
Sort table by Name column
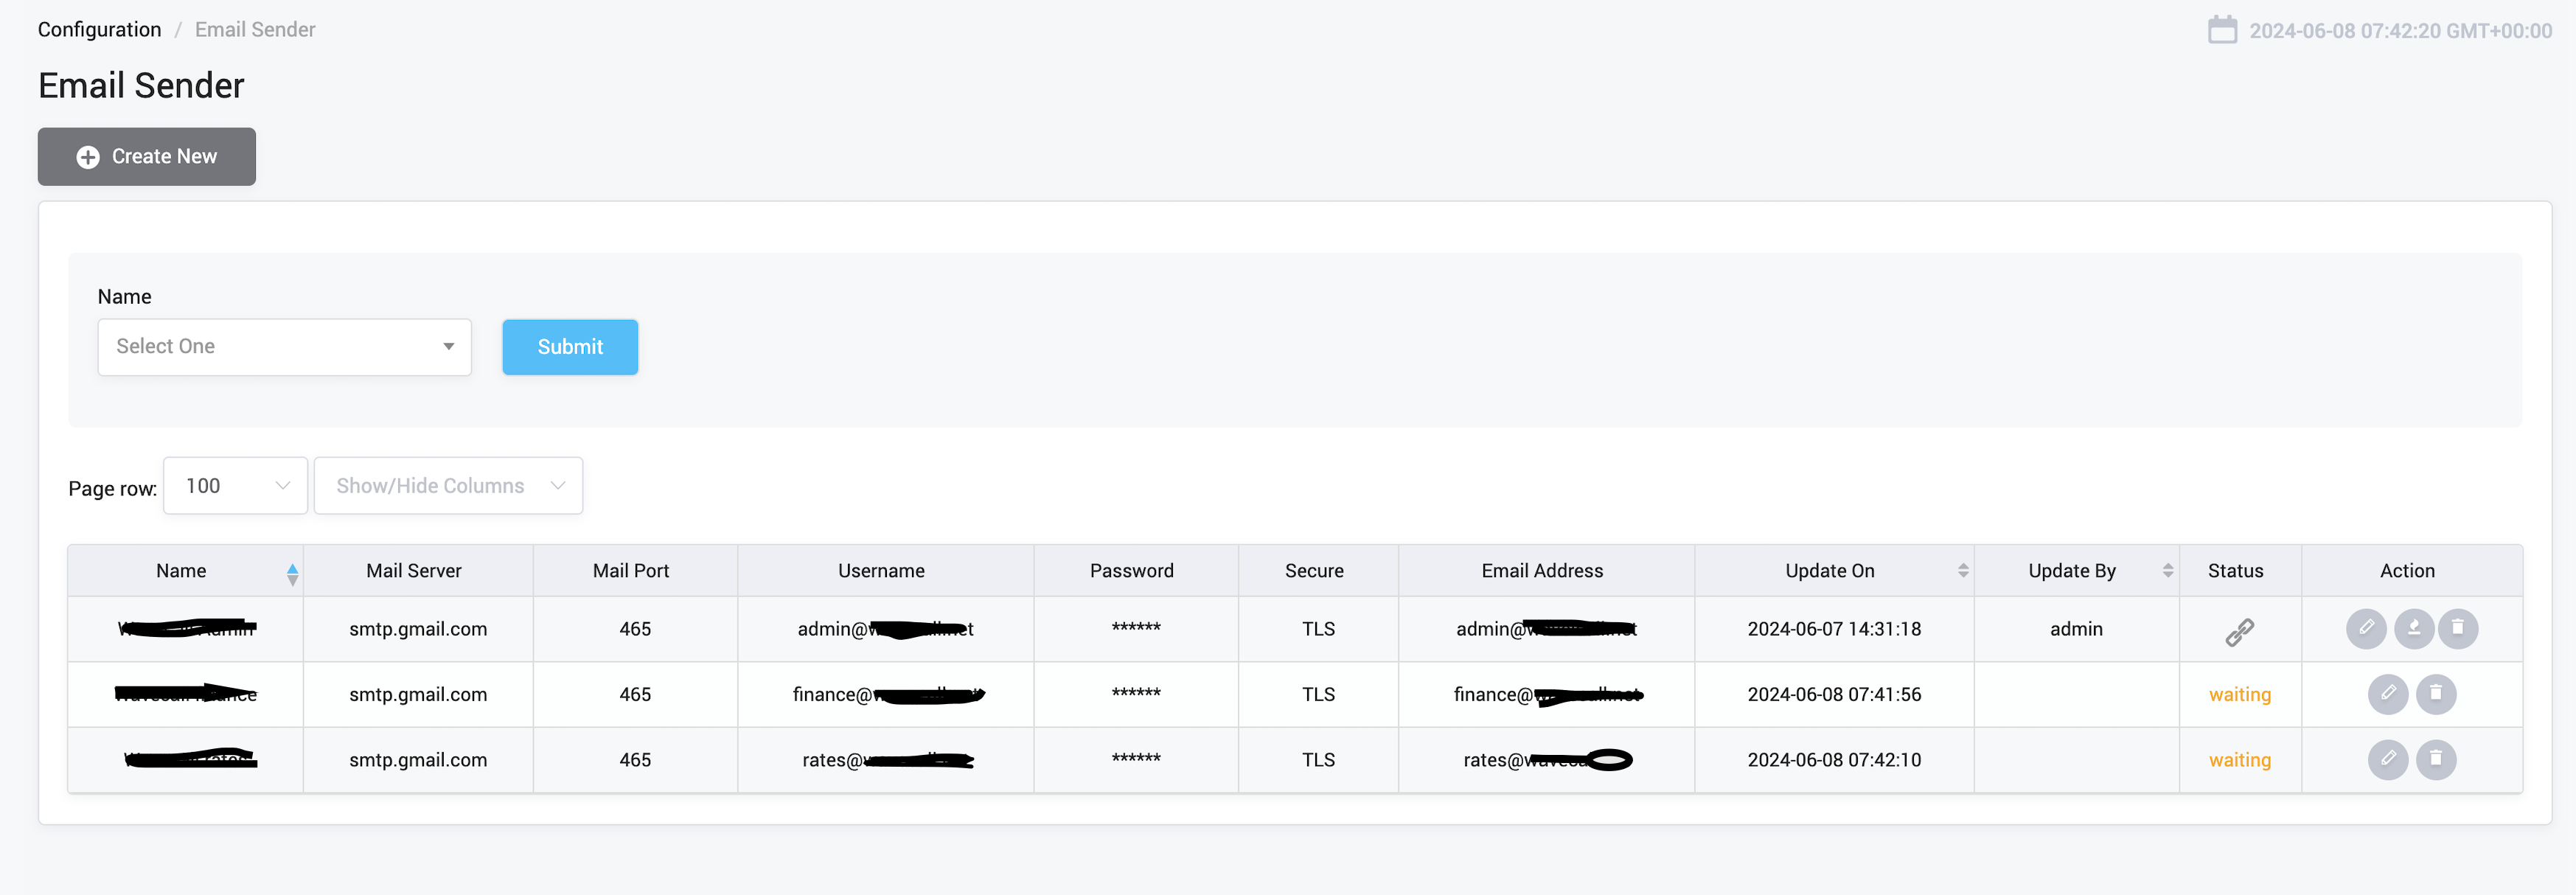point(292,573)
